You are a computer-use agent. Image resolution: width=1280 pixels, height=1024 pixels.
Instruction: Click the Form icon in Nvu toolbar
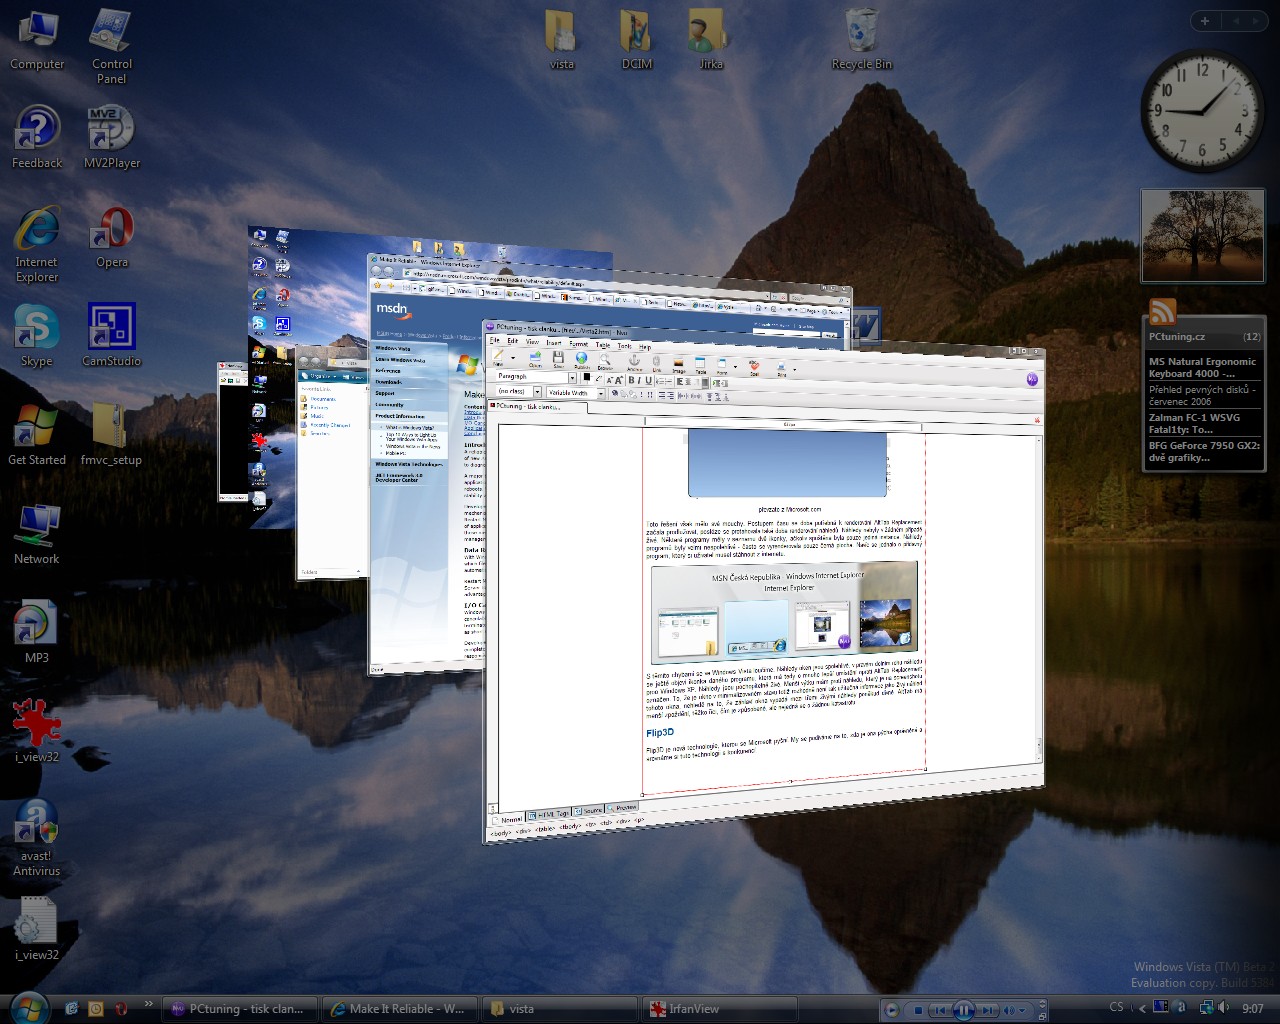click(721, 365)
